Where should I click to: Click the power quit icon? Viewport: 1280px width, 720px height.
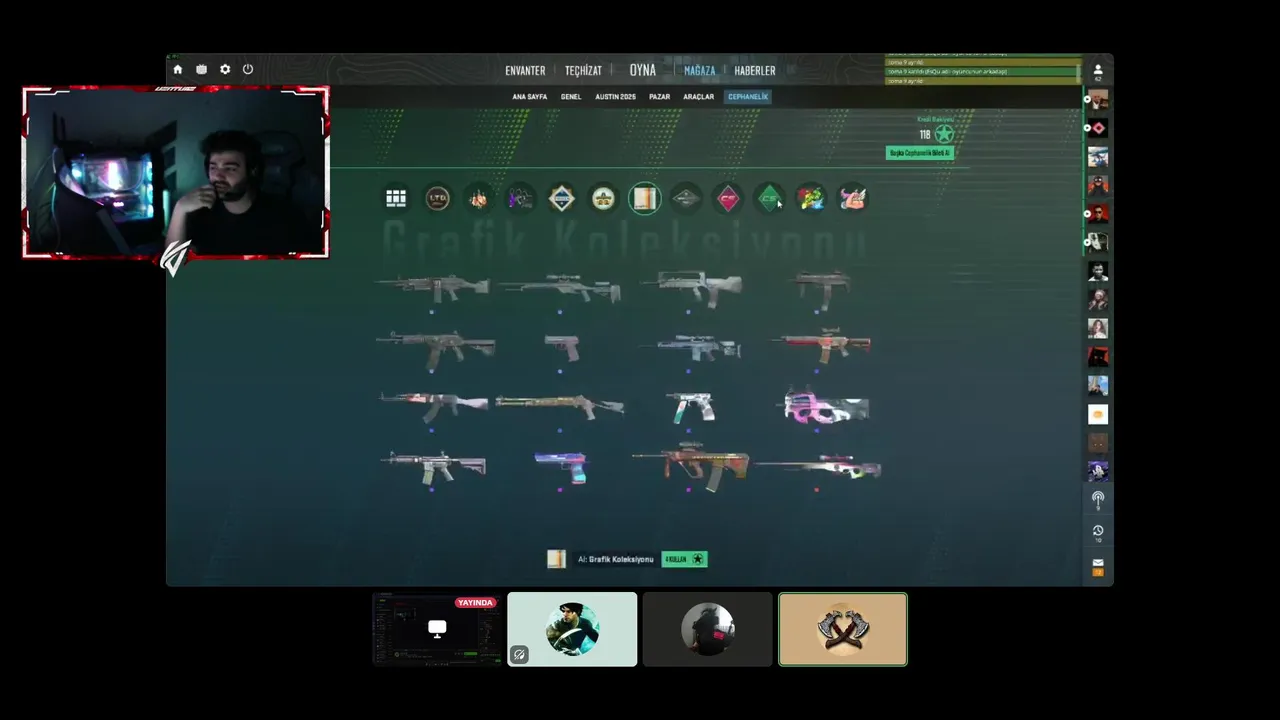[x=248, y=70]
